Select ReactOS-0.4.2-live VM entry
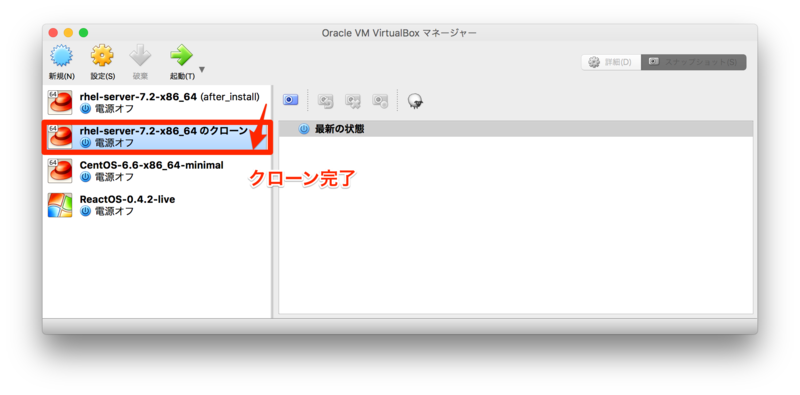Screen dimensions: 800x395 pyautogui.click(x=157, y=205)
